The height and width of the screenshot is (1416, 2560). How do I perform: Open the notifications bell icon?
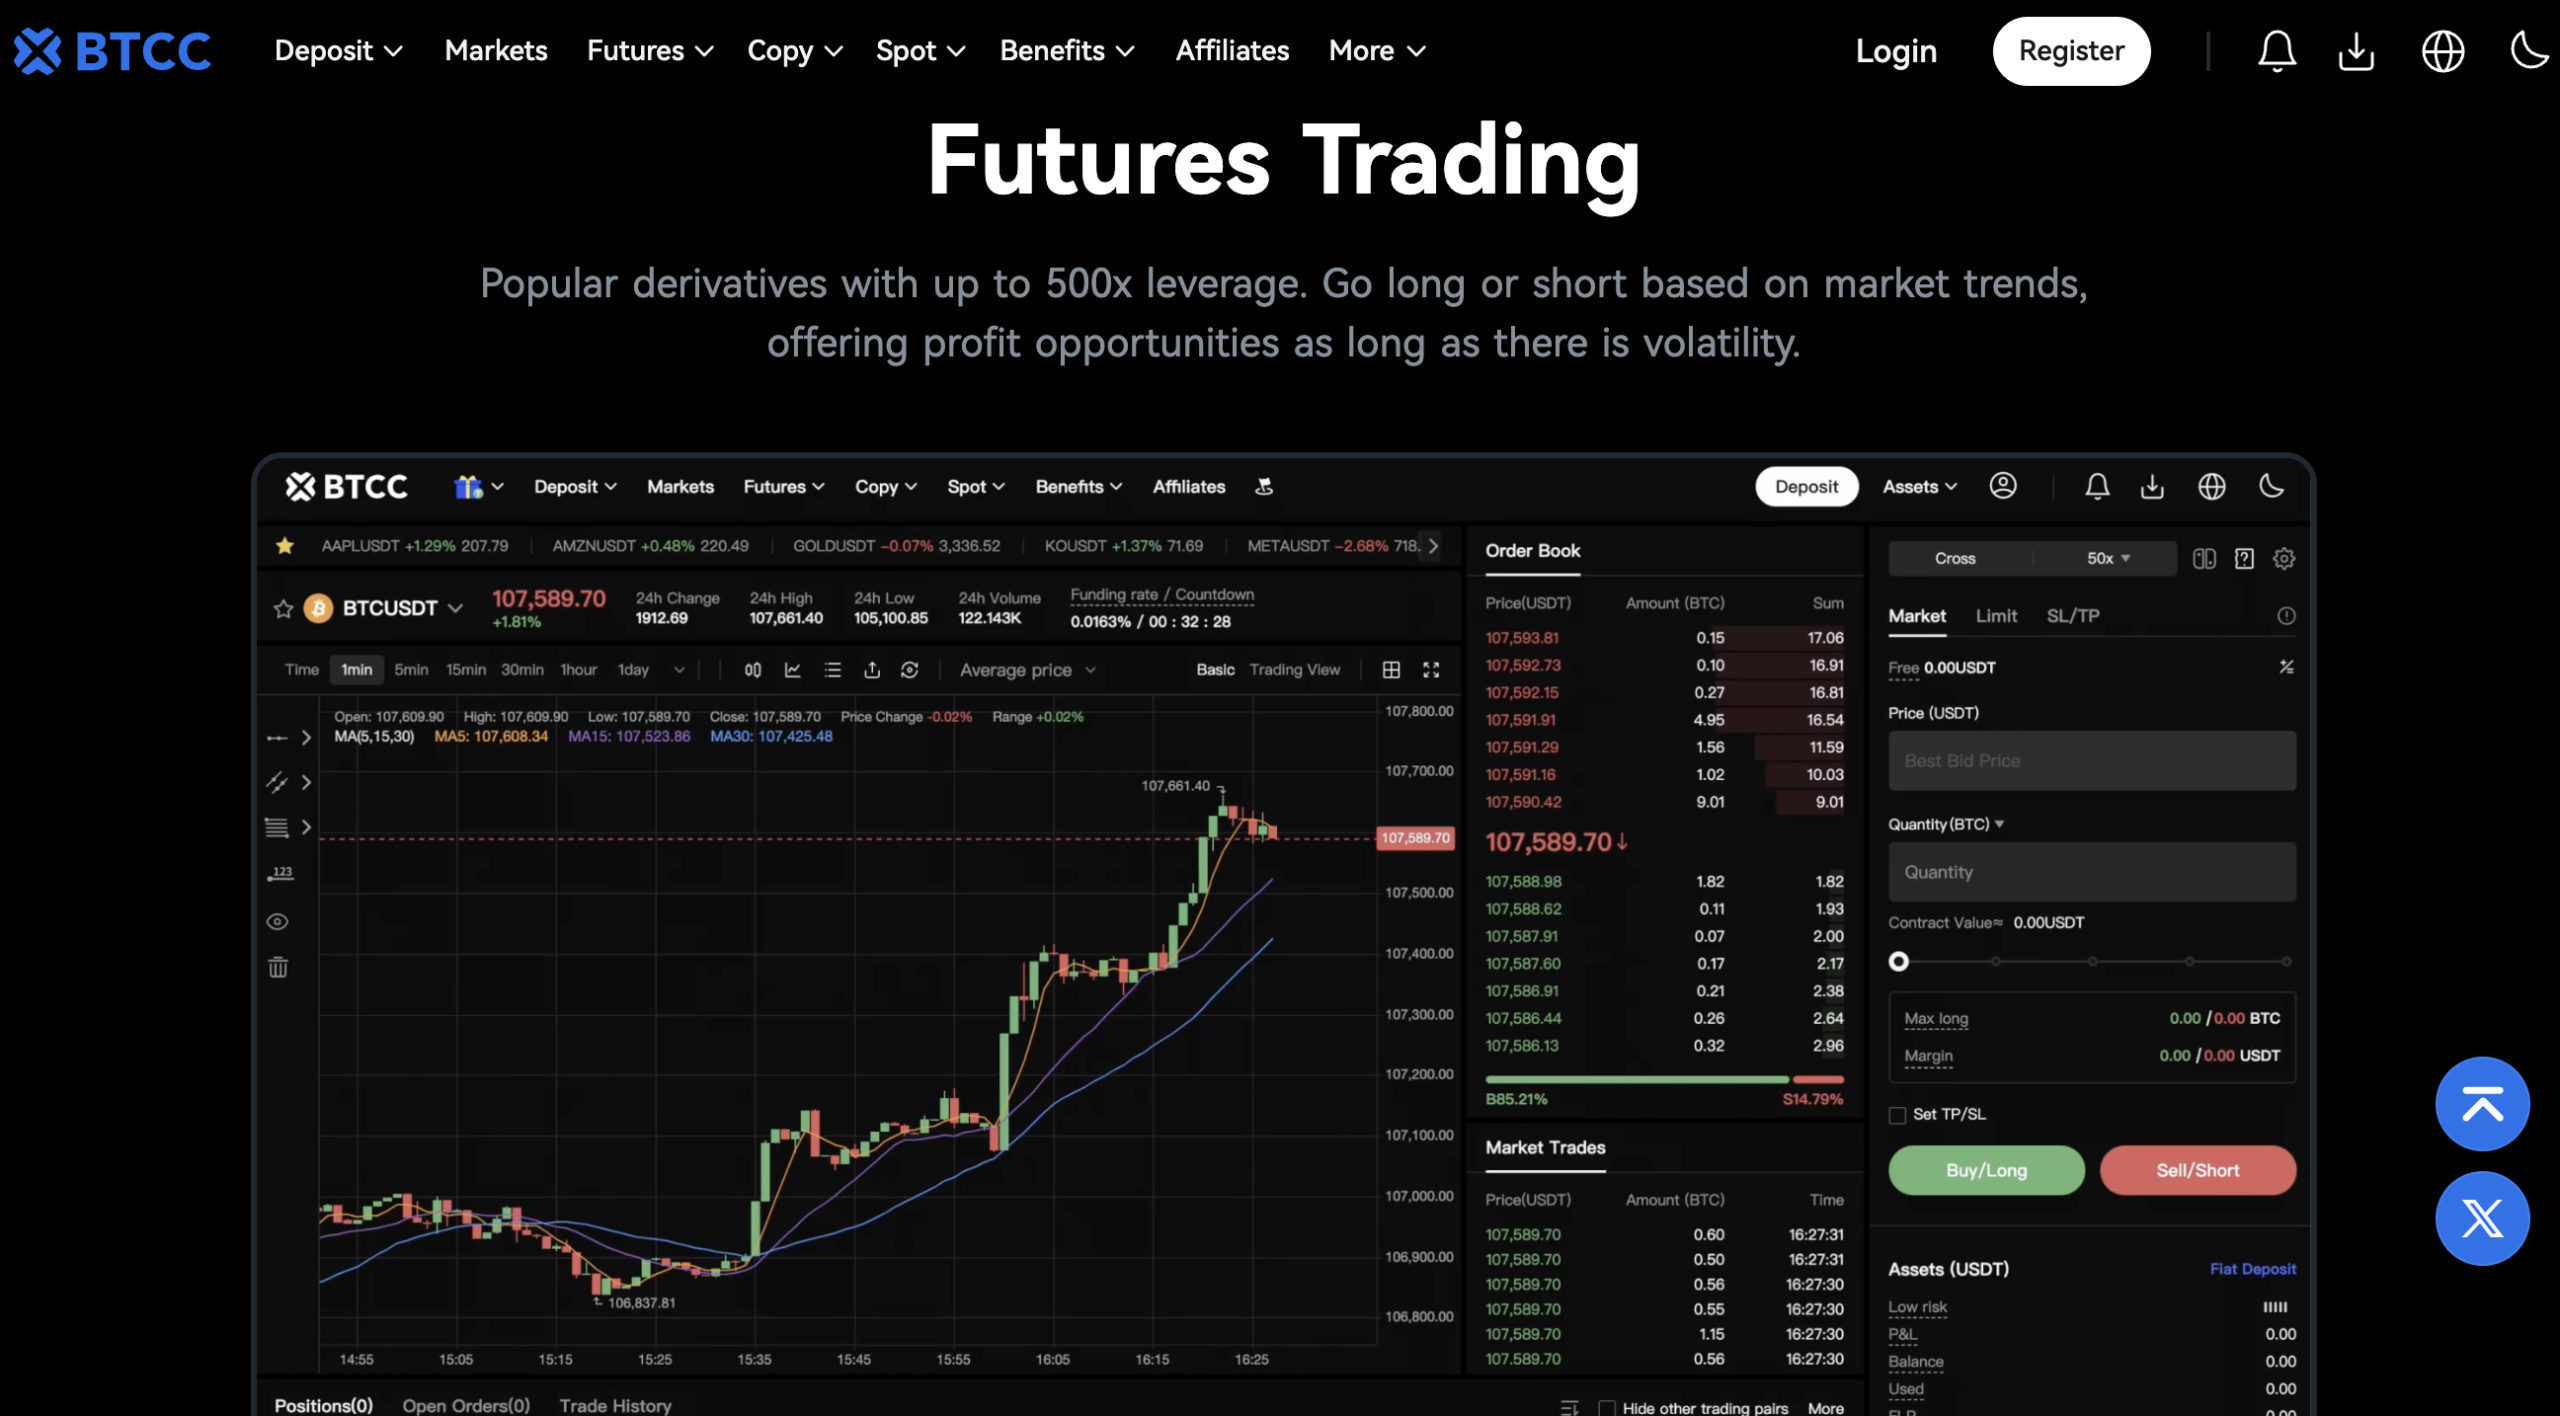(x=2277, y=50)
